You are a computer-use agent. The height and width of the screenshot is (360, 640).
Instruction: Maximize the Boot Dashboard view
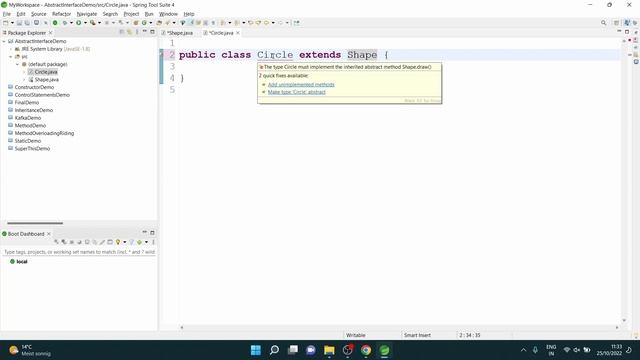pyautogui.click(x=152, y=233)
